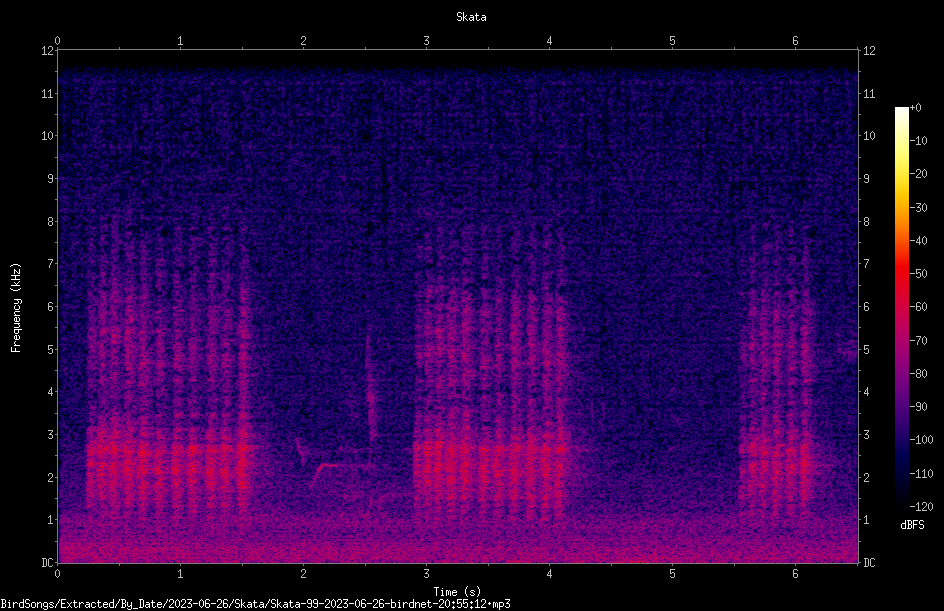Click the "11" tick on the left frequency axis
944x611 pixels.
[48, 93]
